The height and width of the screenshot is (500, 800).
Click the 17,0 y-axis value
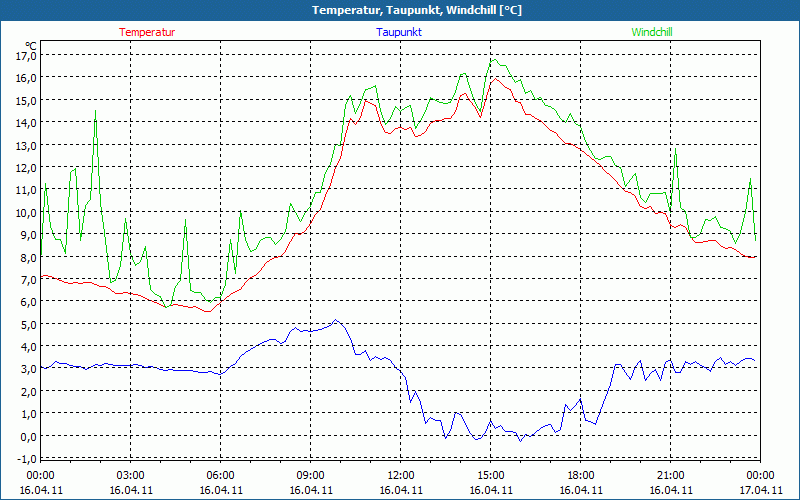point(27,55)
